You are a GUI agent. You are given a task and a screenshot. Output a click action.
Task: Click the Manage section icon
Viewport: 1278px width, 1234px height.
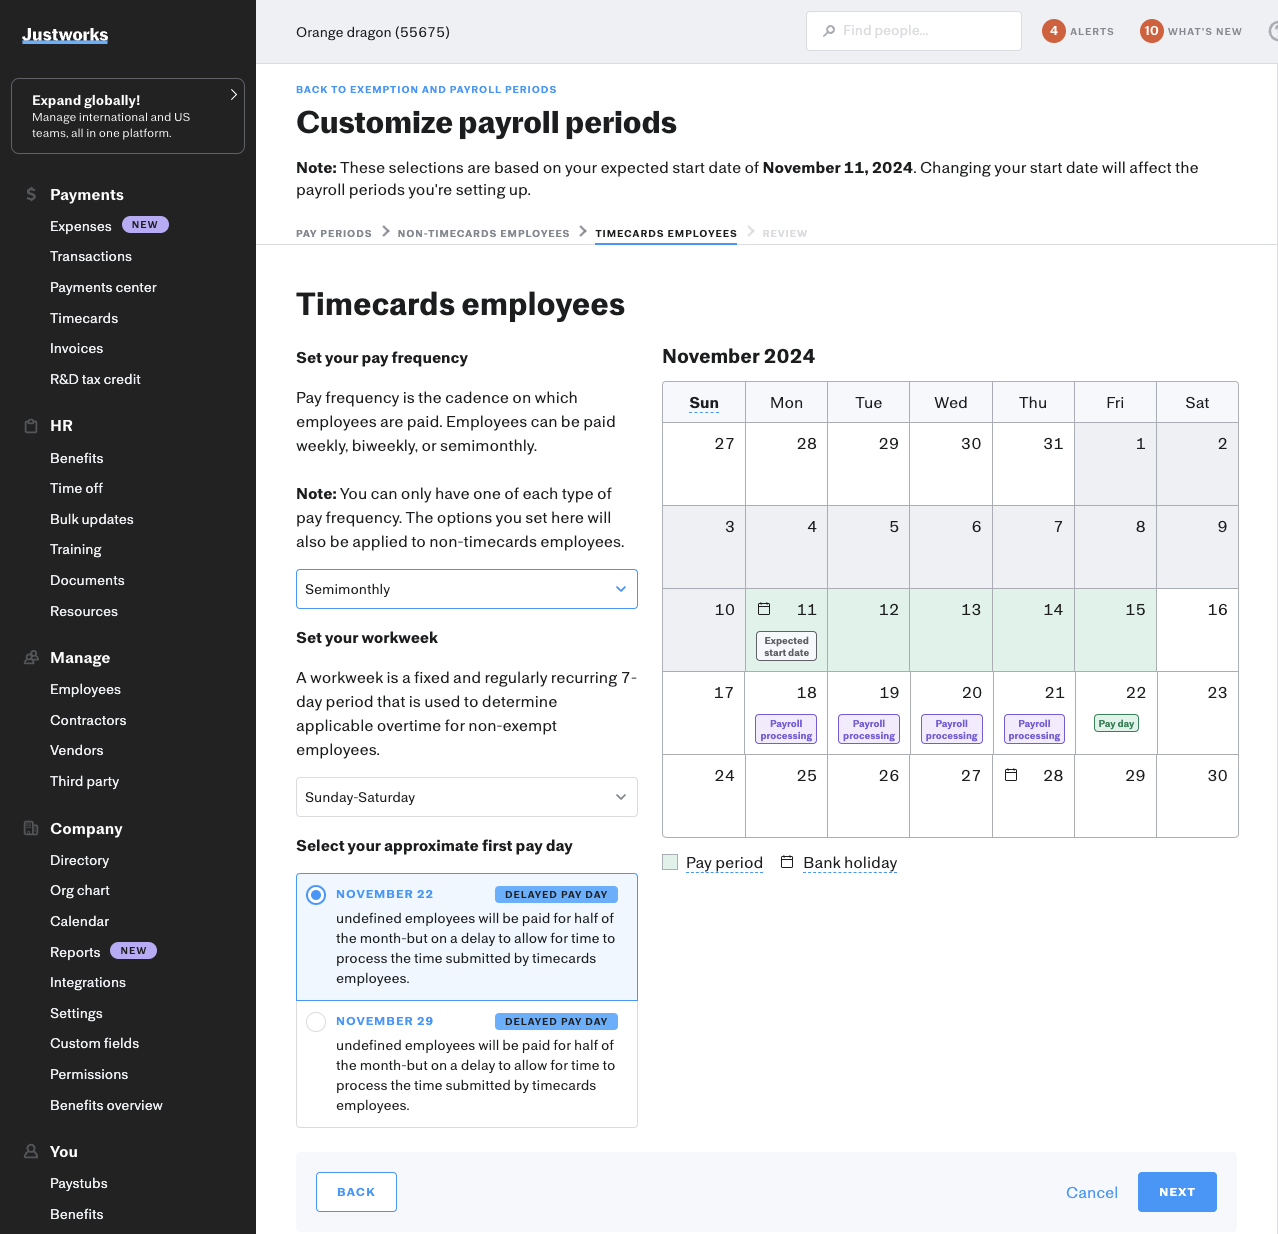point(30,657)
